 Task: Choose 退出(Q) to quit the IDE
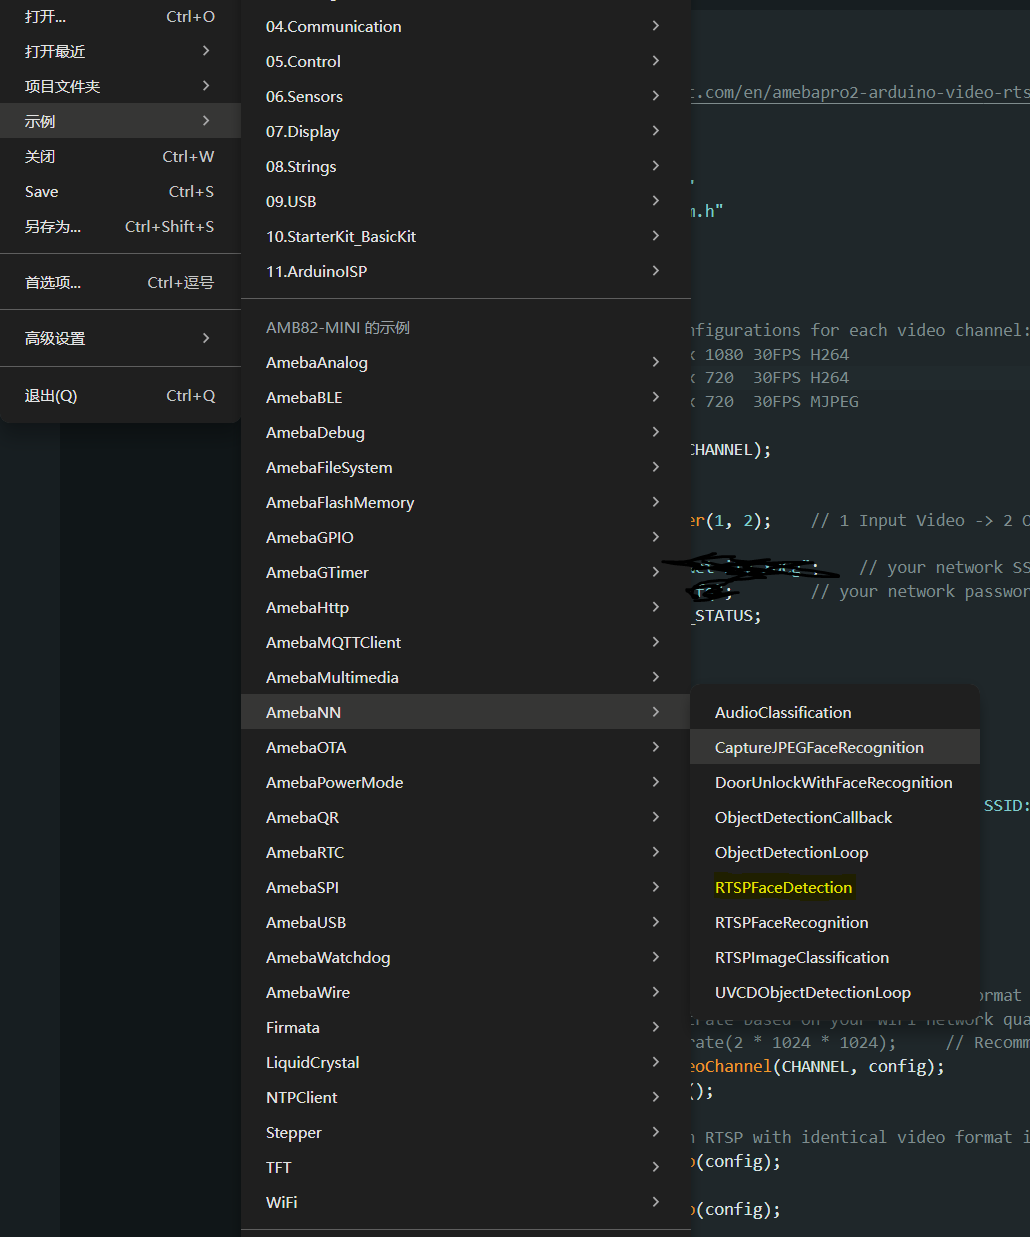tap(120, 395)
